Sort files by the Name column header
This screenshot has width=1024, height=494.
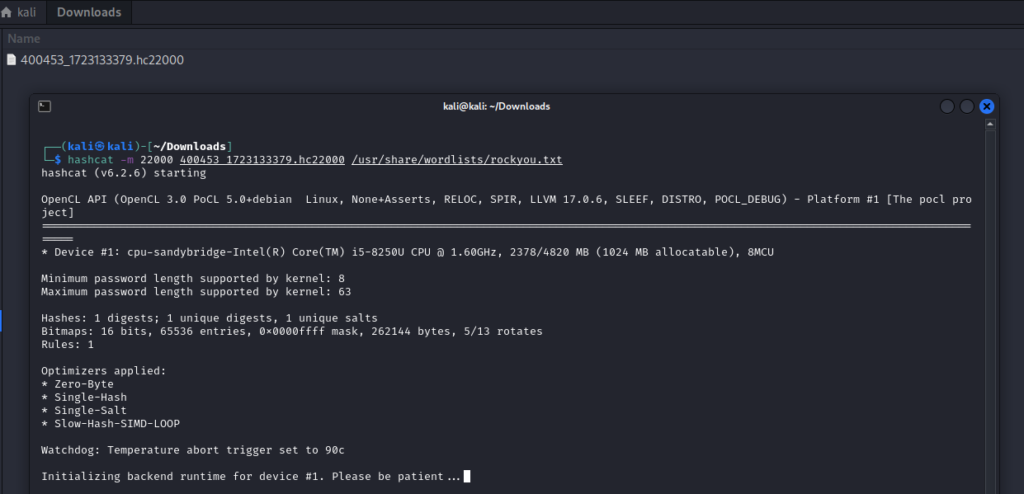(24, 38)
